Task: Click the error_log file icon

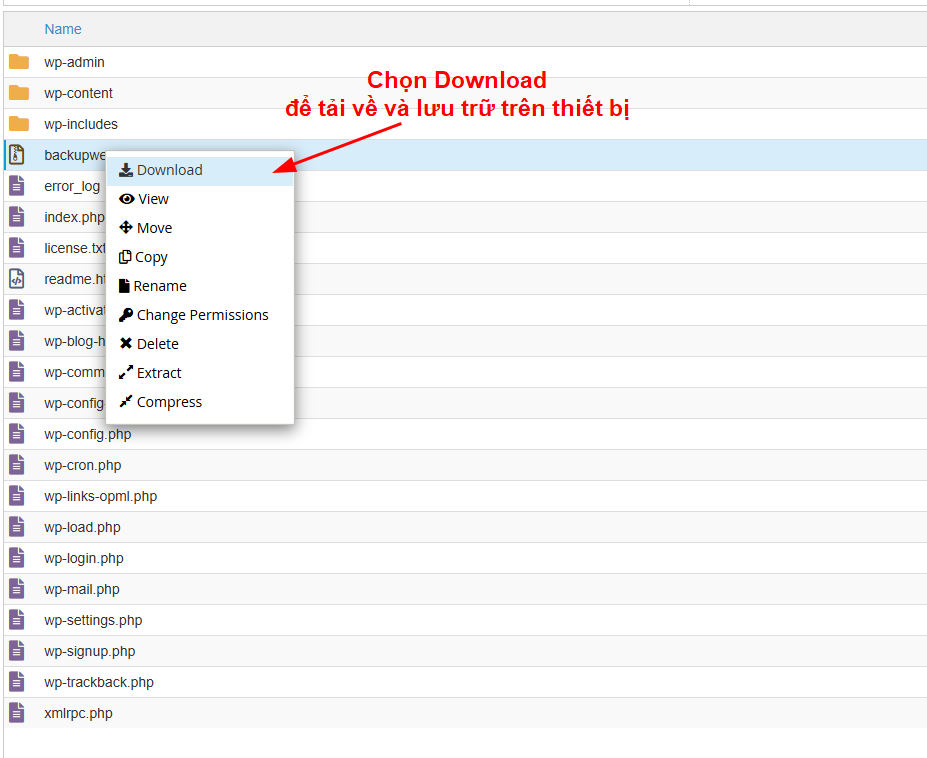Action: (17, 186)
